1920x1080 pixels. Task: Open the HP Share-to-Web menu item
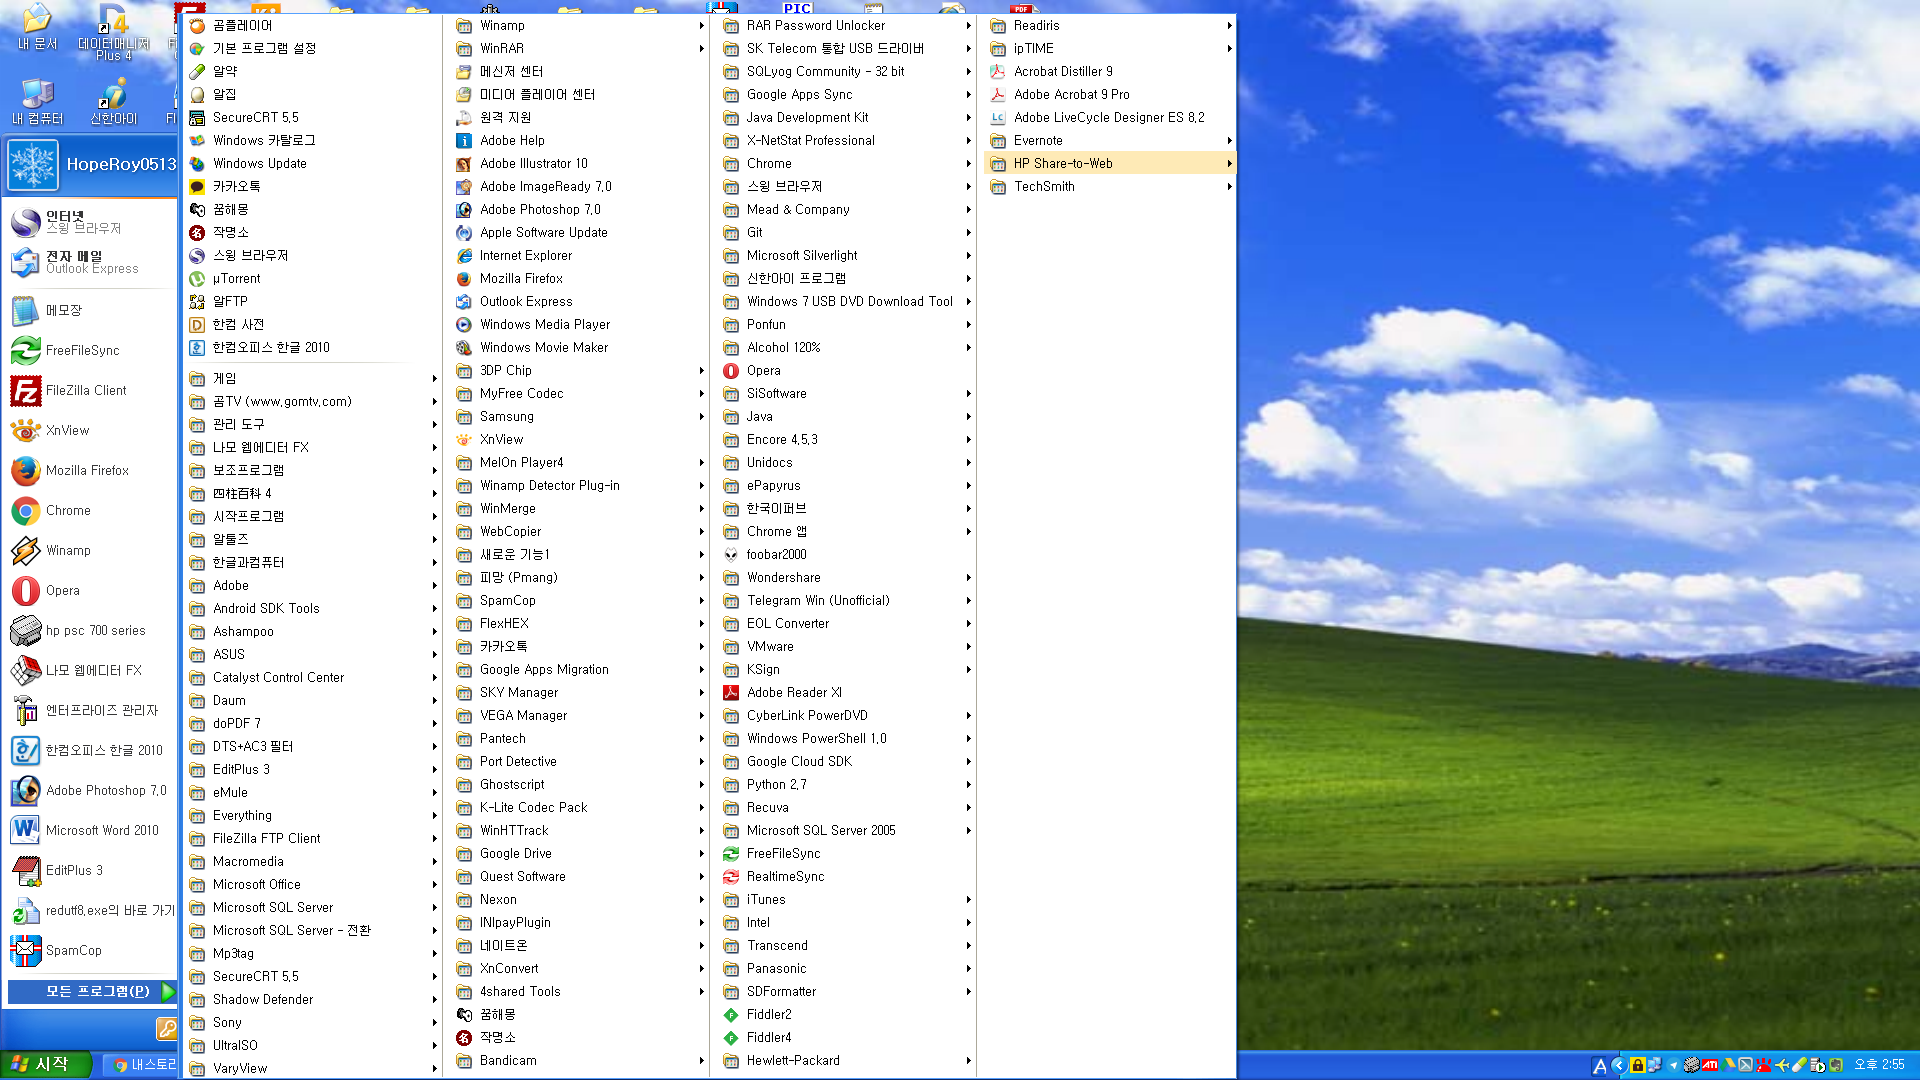1111,163
